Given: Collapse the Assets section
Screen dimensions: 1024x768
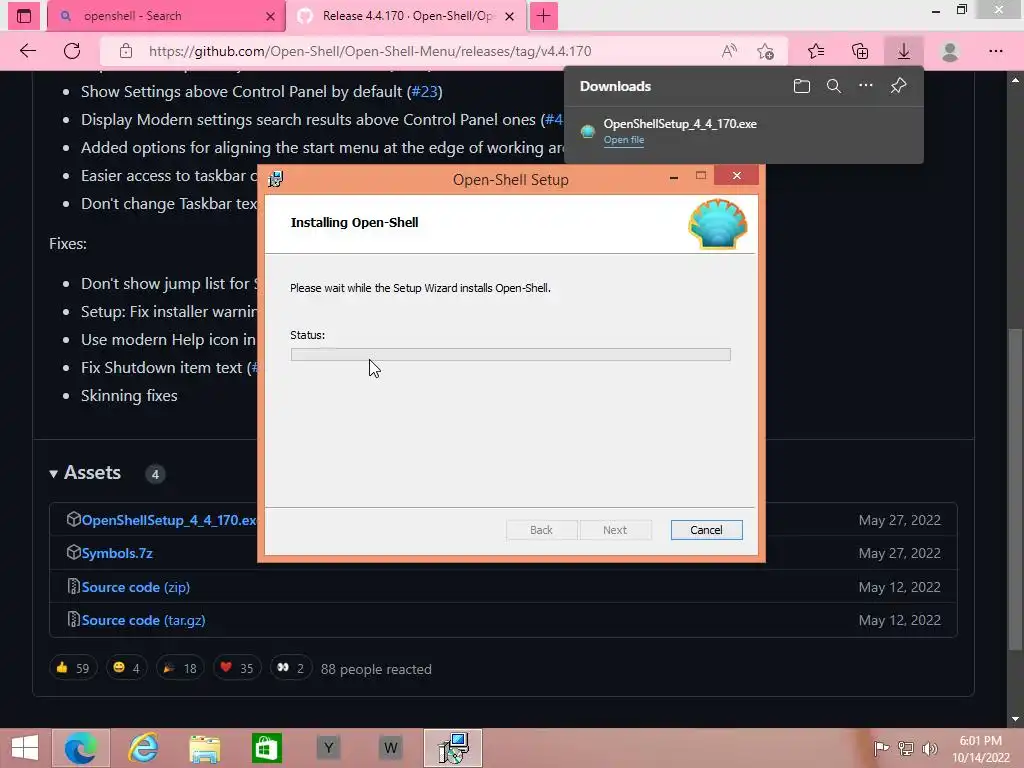Looking at the screenshot, I should (x=85, y=473).
